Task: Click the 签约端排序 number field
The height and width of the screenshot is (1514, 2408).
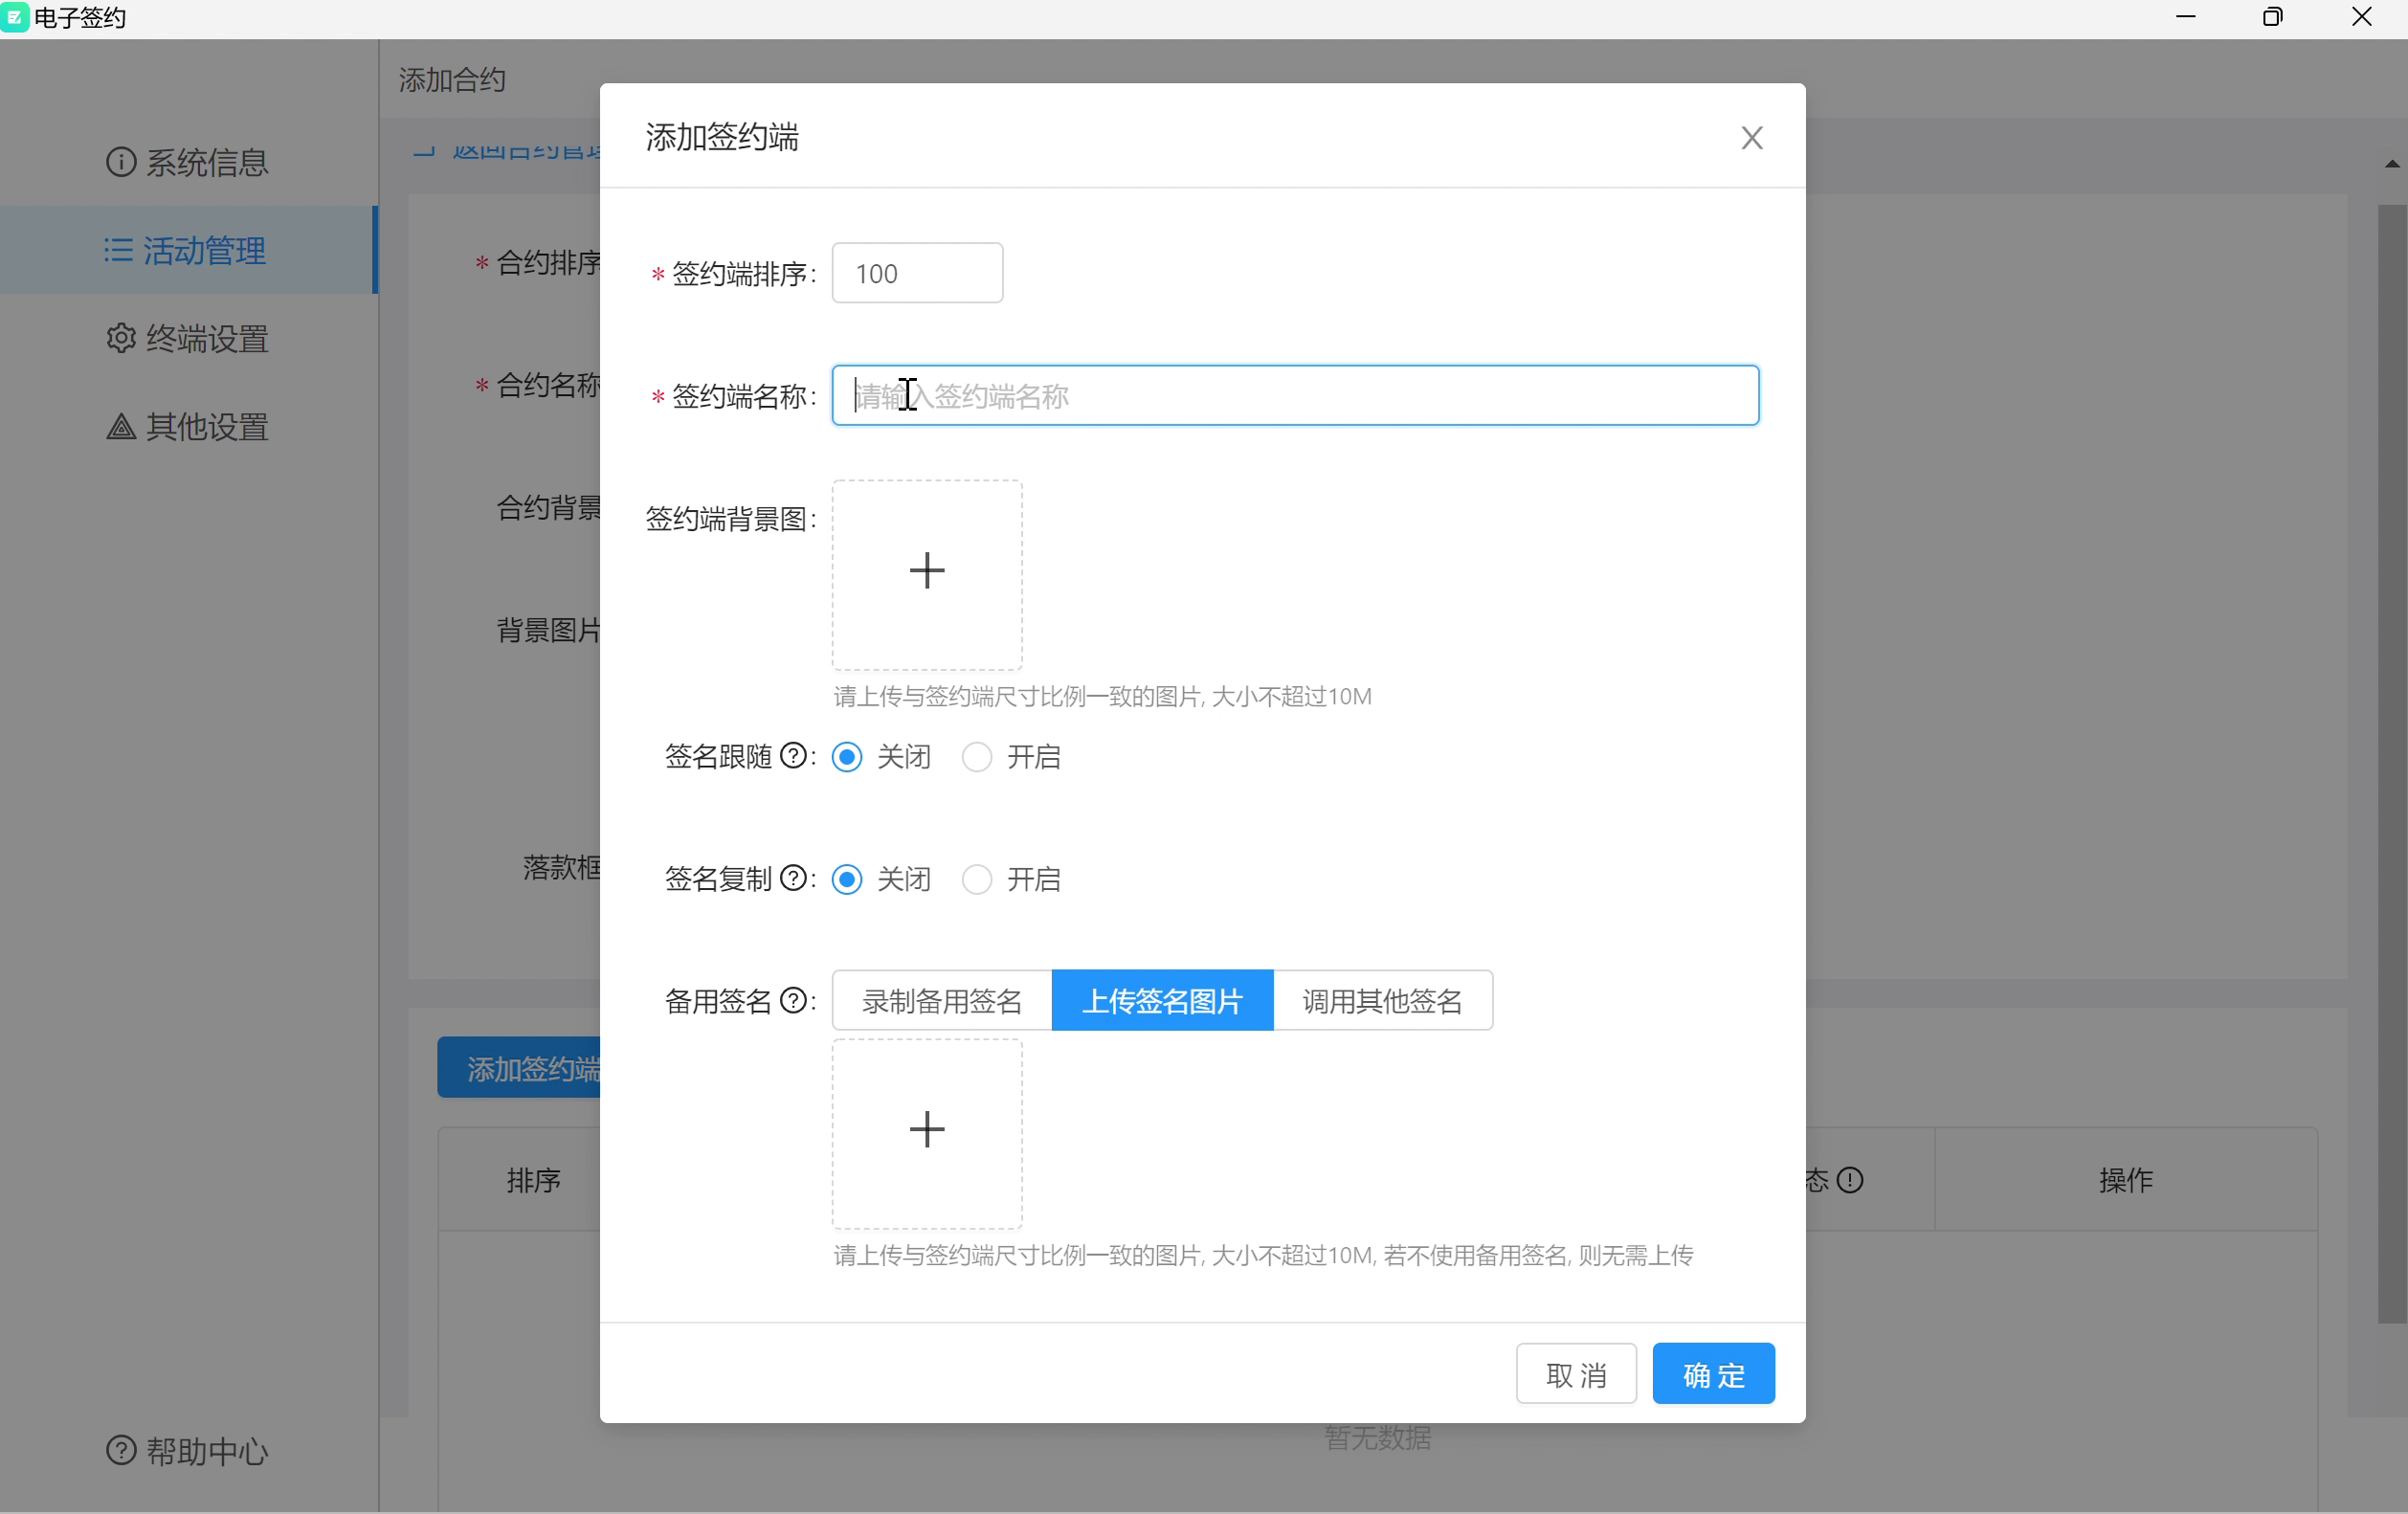Action: (x=917, y=273)
